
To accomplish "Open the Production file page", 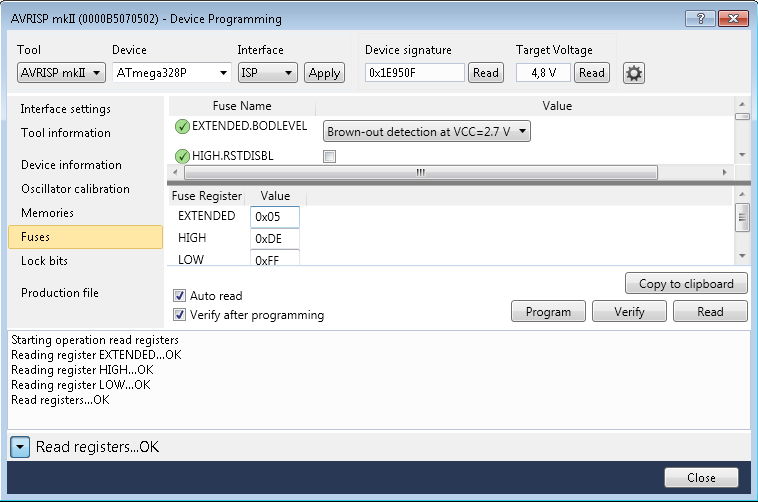I will point(60,293).
